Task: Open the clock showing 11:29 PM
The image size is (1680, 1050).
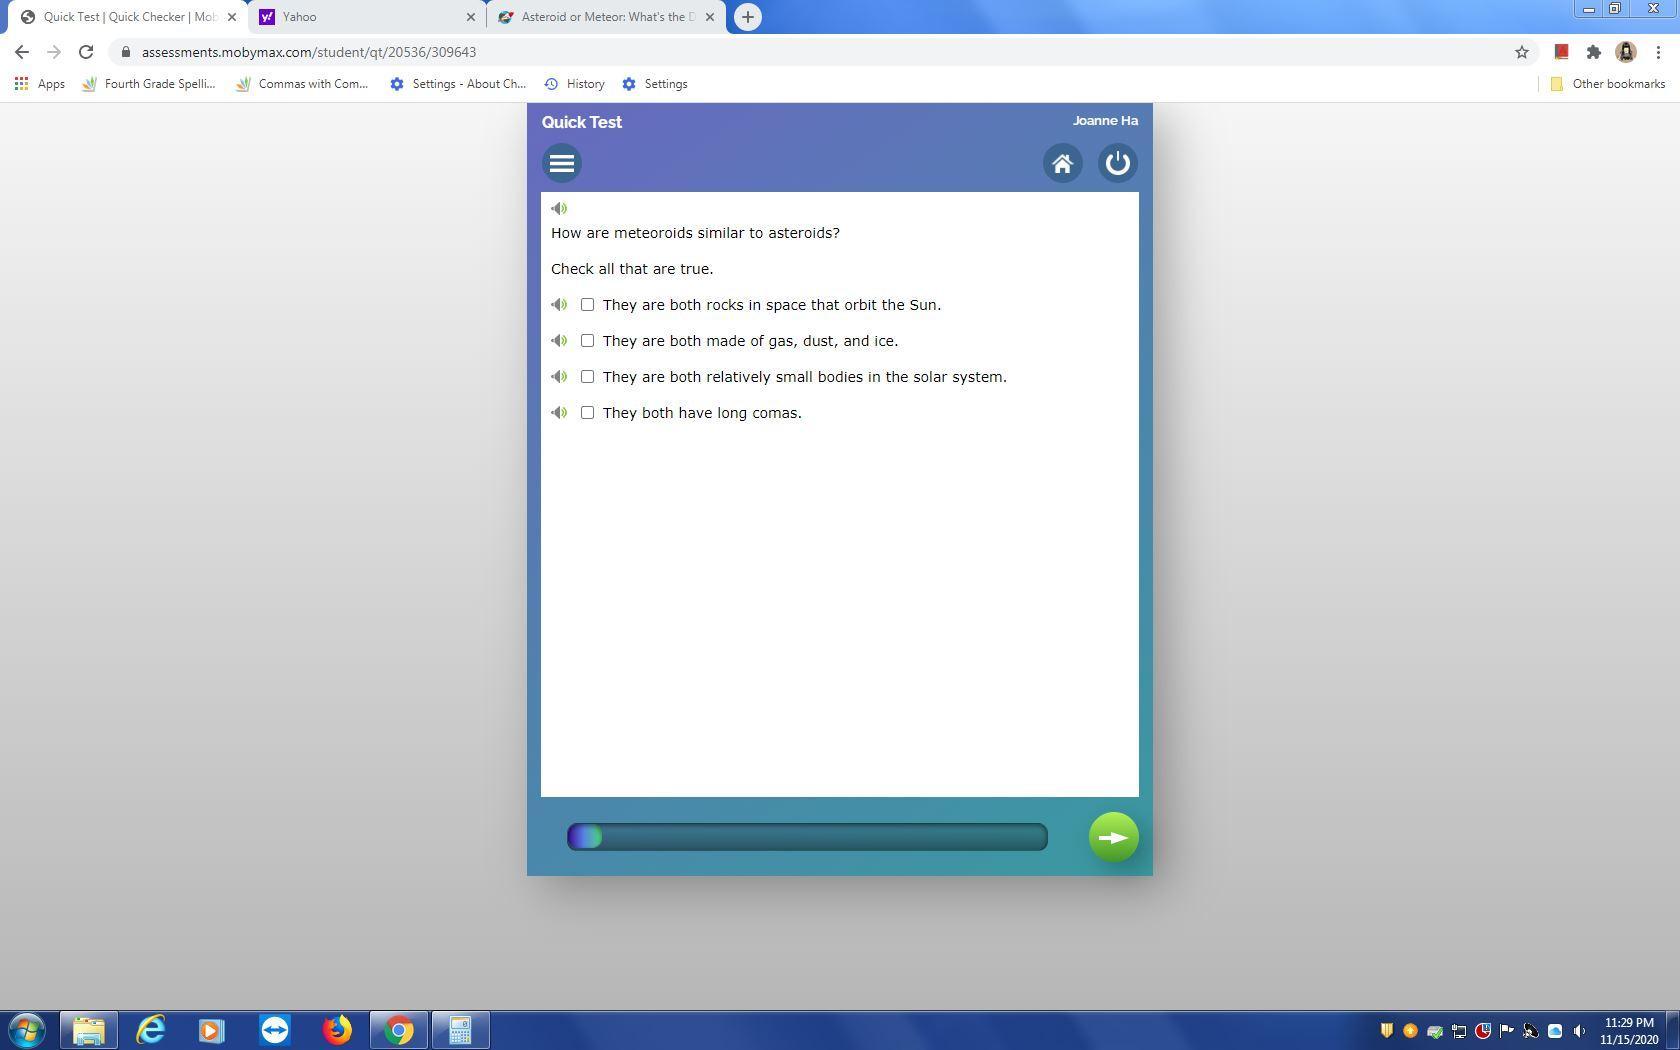Action: click(1629, 1031)
